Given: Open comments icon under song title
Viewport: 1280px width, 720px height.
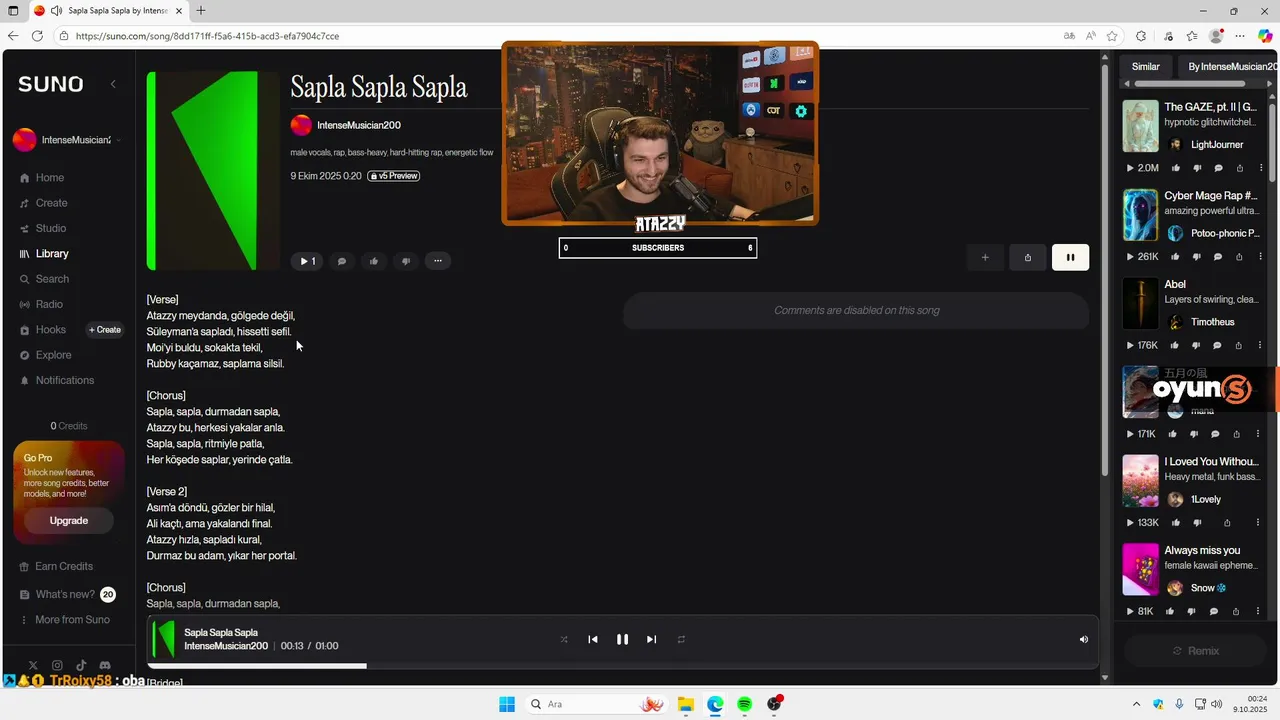Looking at the screenshot, I should click(342, 261).
